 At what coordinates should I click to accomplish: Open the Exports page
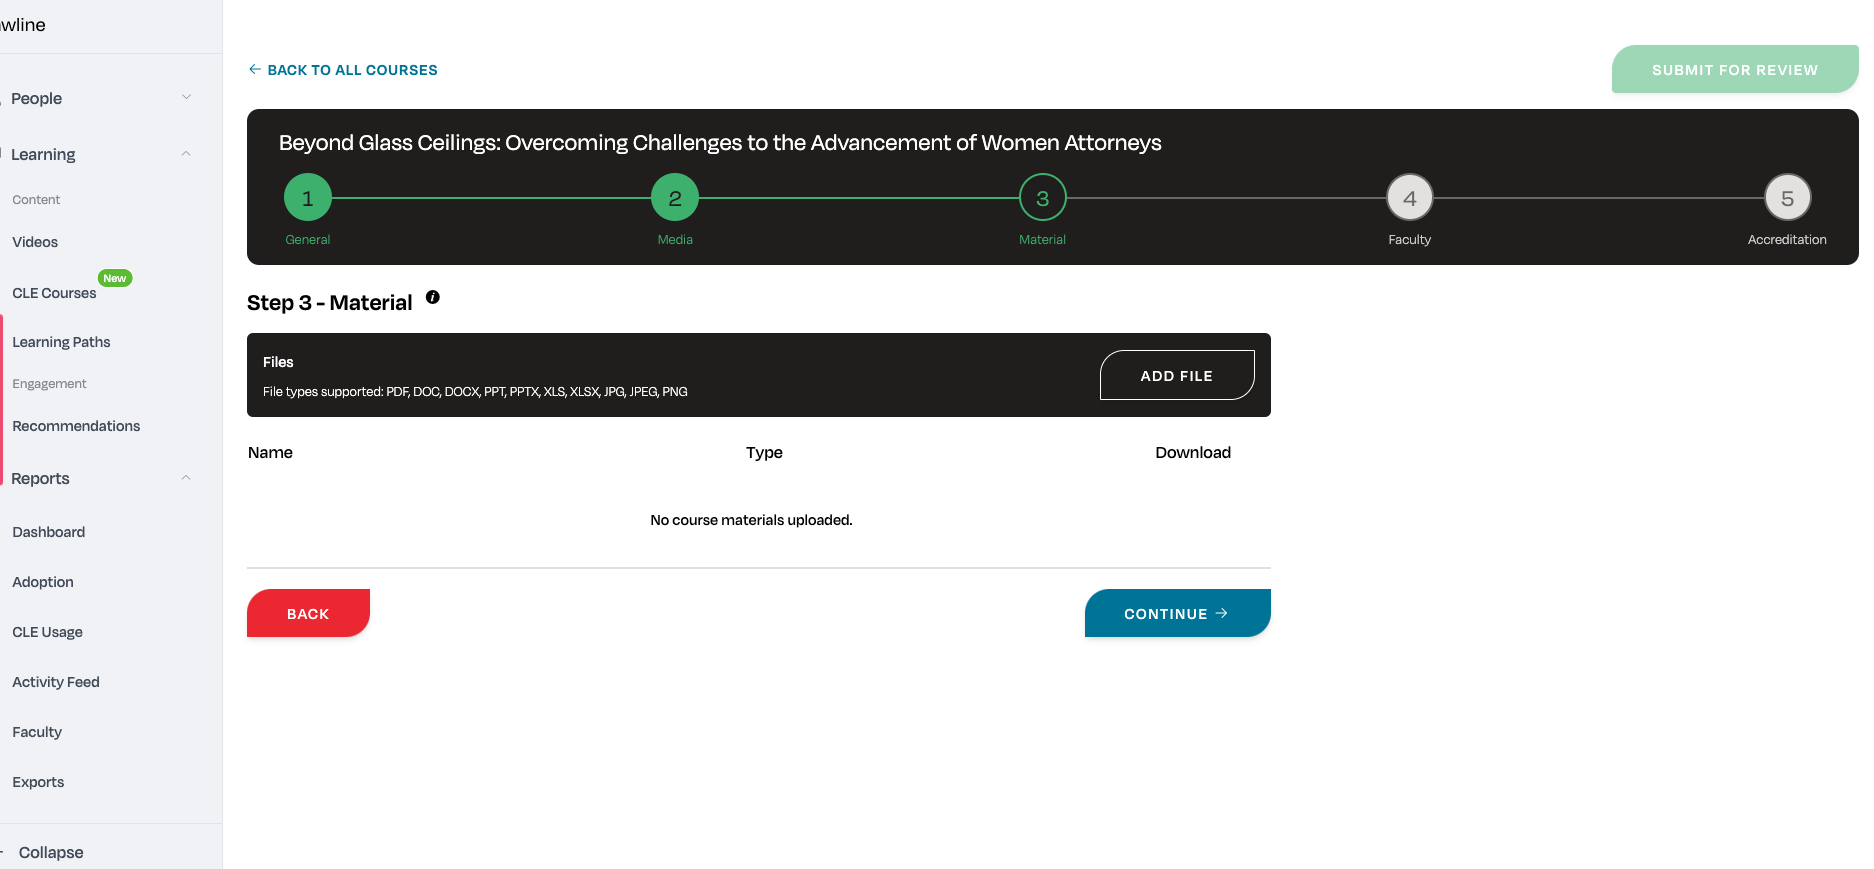[38, 782]
